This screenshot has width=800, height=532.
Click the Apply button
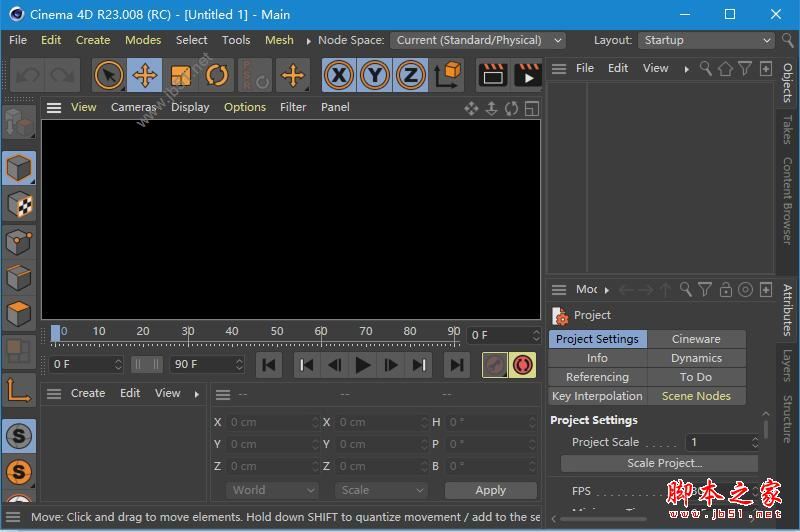pos(490,490)
